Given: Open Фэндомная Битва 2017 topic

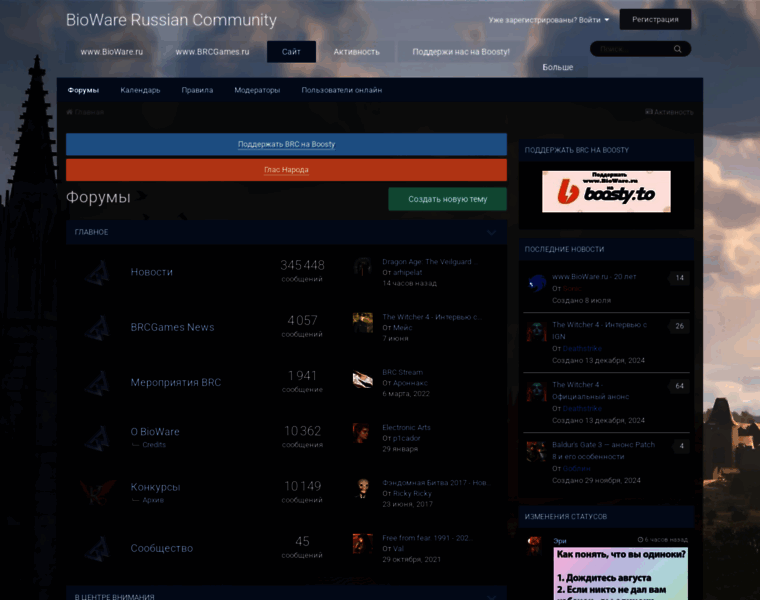Looking at the screenshot, I should point(436,483).
